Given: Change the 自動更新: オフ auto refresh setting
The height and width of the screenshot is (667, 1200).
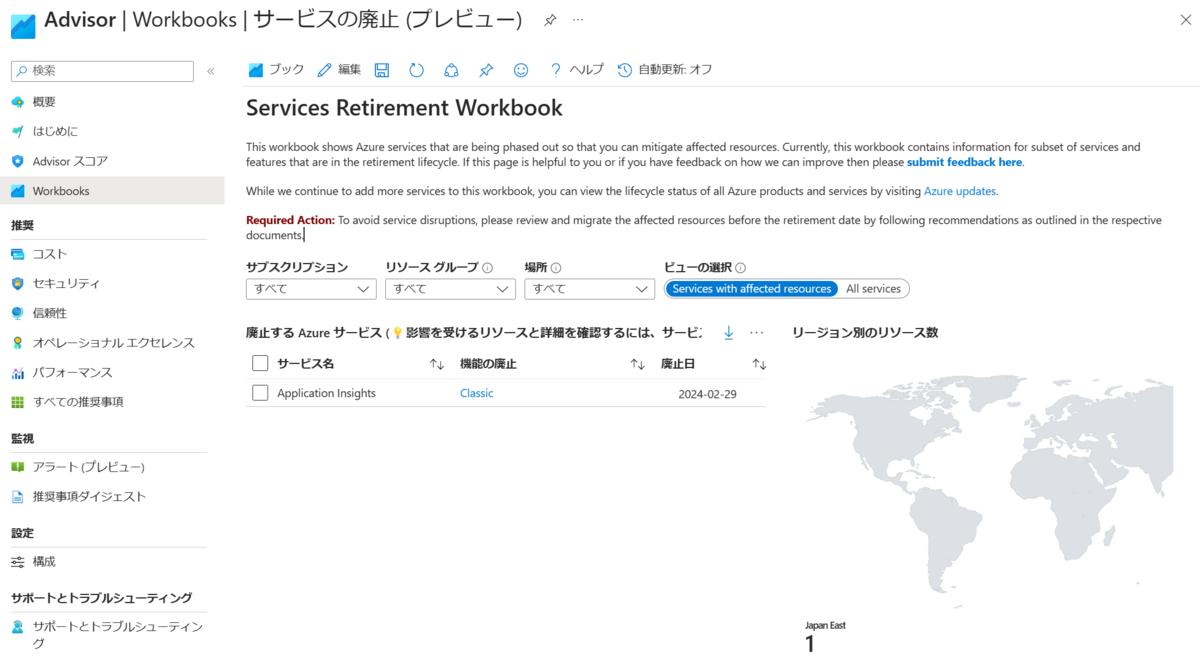Looking at the screenshot, I should pos(665,70).
